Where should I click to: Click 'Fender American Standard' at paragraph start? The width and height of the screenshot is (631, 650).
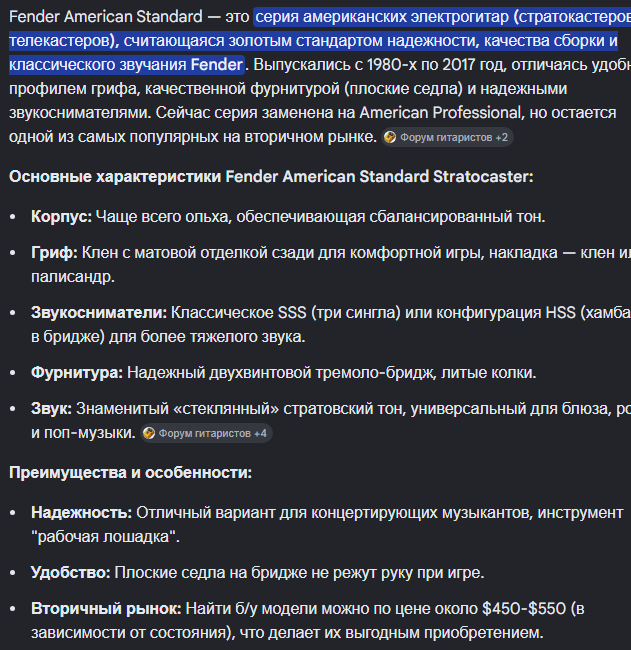tap(106, 17)
